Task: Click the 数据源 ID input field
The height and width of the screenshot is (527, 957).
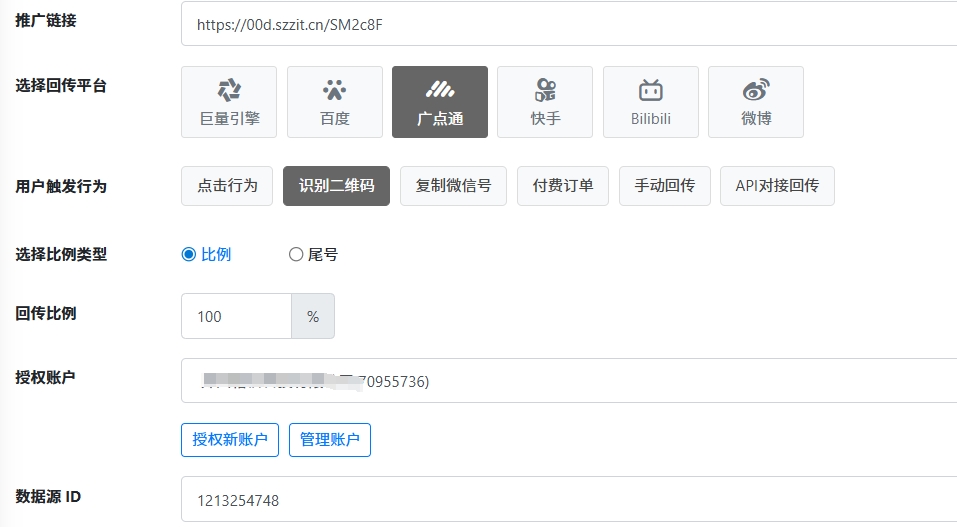Action: 568,499
